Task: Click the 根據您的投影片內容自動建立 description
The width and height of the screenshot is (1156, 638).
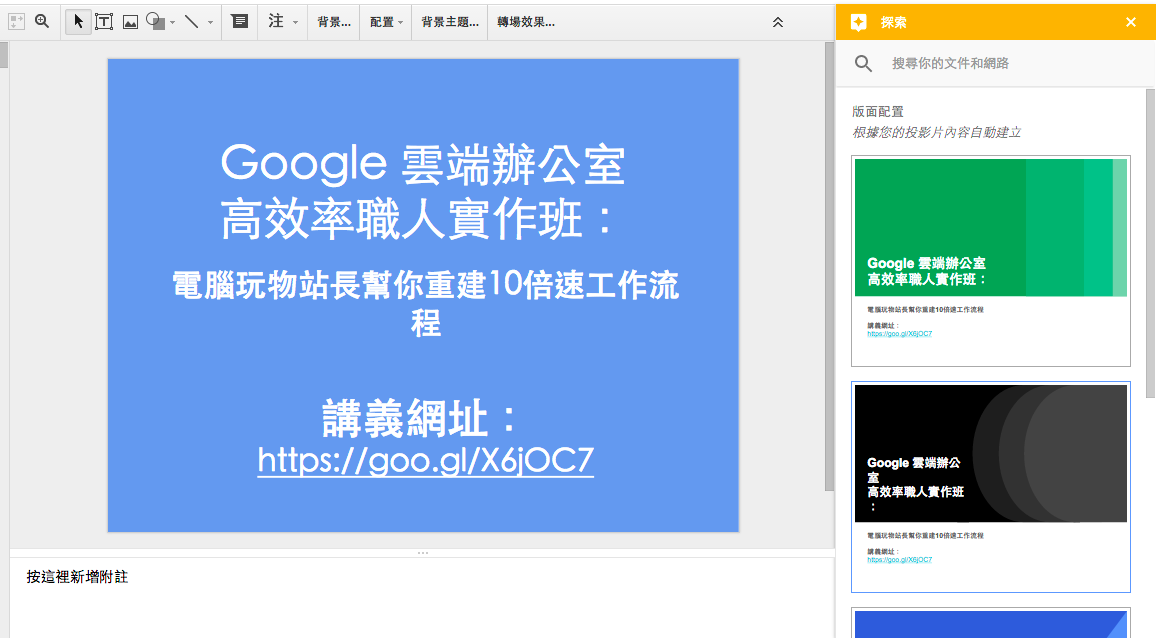Action: point(936,133)
